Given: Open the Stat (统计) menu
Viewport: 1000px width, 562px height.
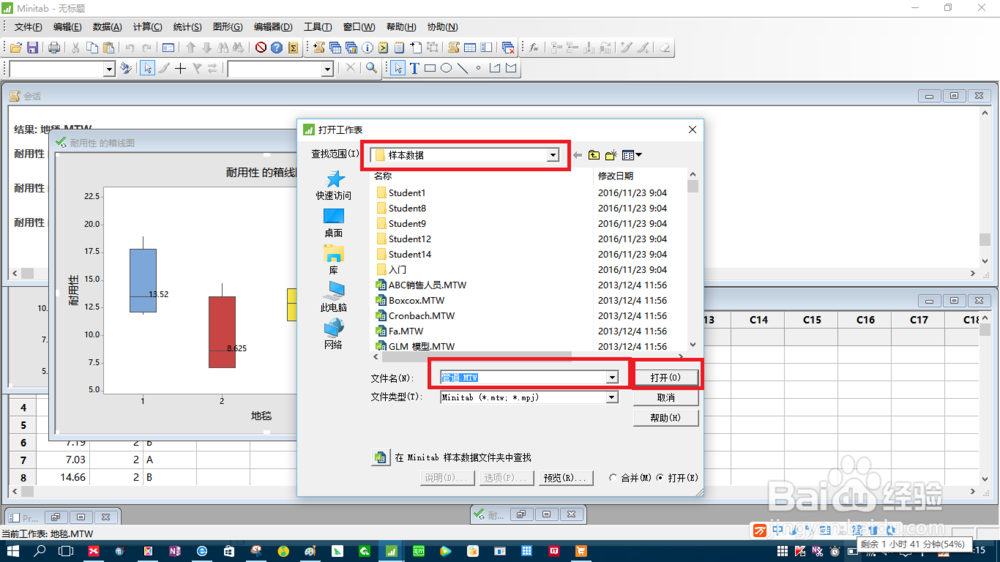Looking at the screenshot, I should (188, 27).
